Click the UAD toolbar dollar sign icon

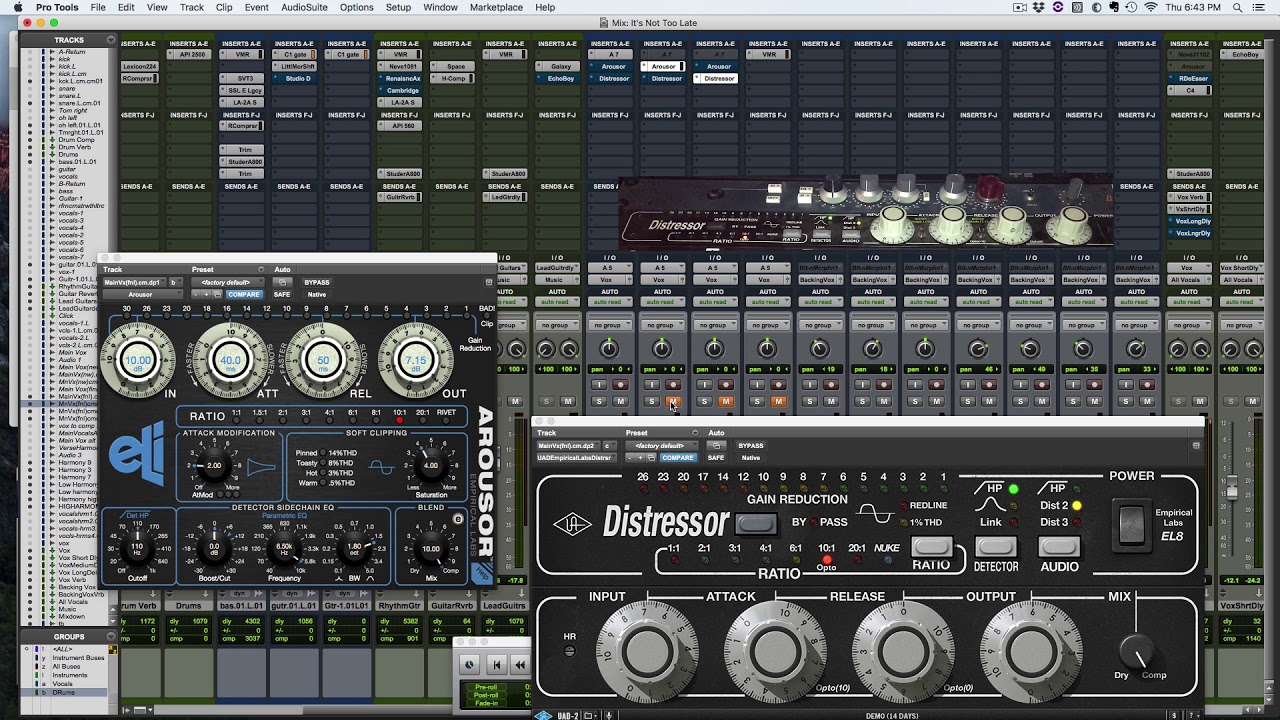point(1175,715)
